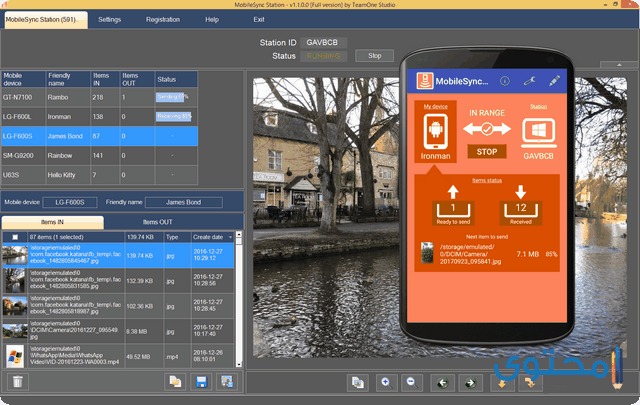Zoom out on the preview image

[x=412, y=383]
